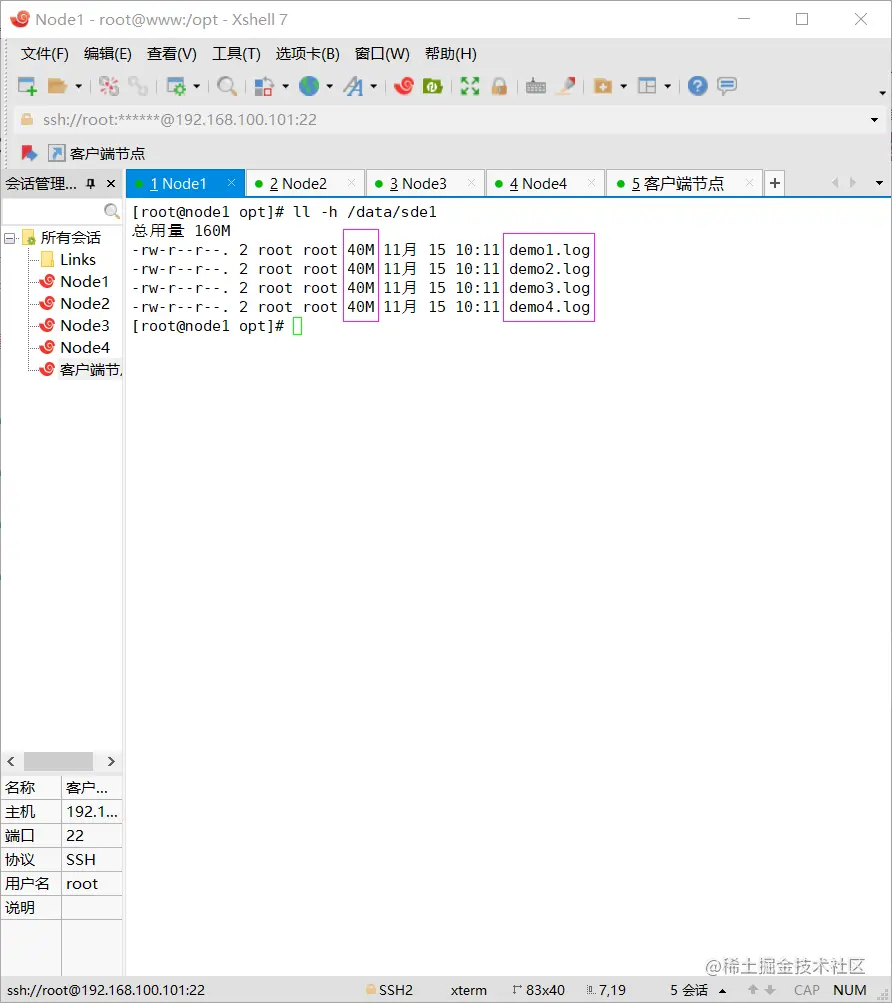Select Node3 in the session tree
This screenshot has width=892, height=1003.
click(84, 326)
